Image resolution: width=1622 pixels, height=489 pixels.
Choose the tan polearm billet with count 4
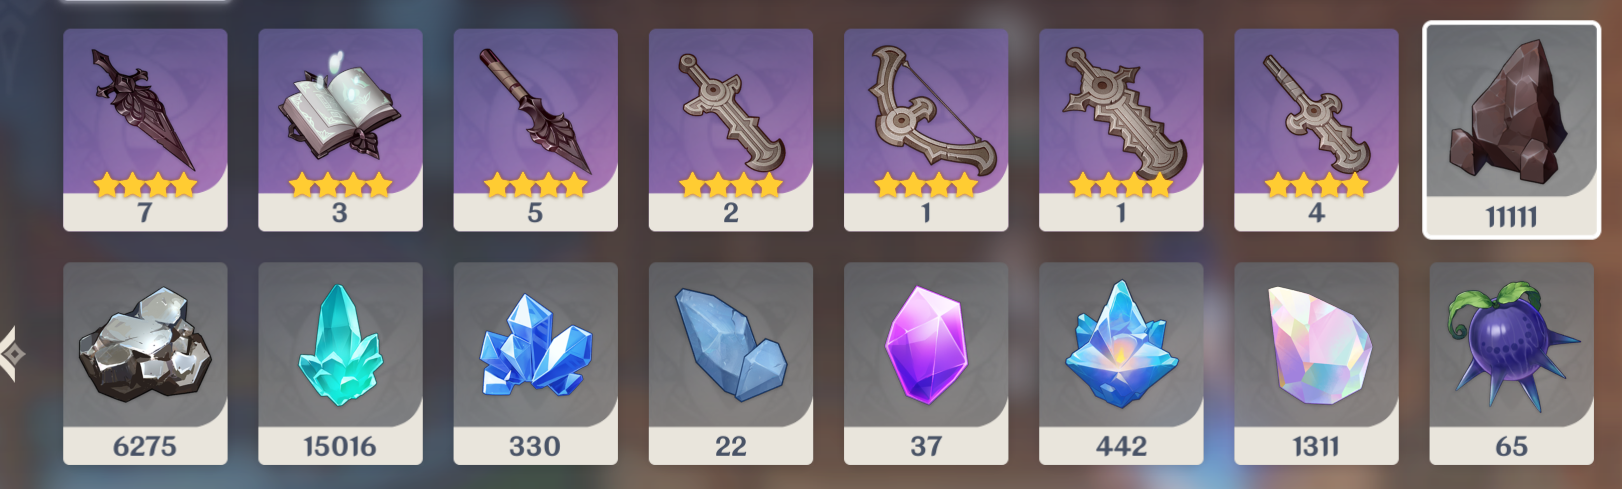[x=1316, y=130]
